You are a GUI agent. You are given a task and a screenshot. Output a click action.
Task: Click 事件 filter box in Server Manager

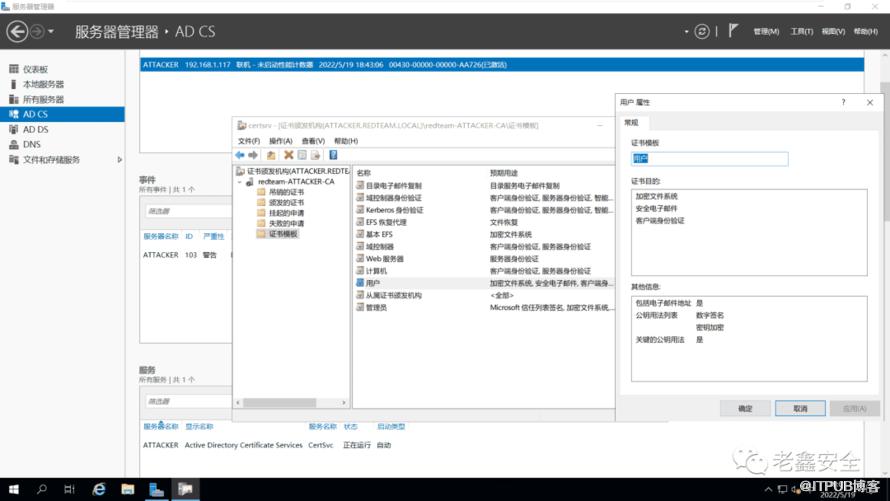(x=187, y=211)
